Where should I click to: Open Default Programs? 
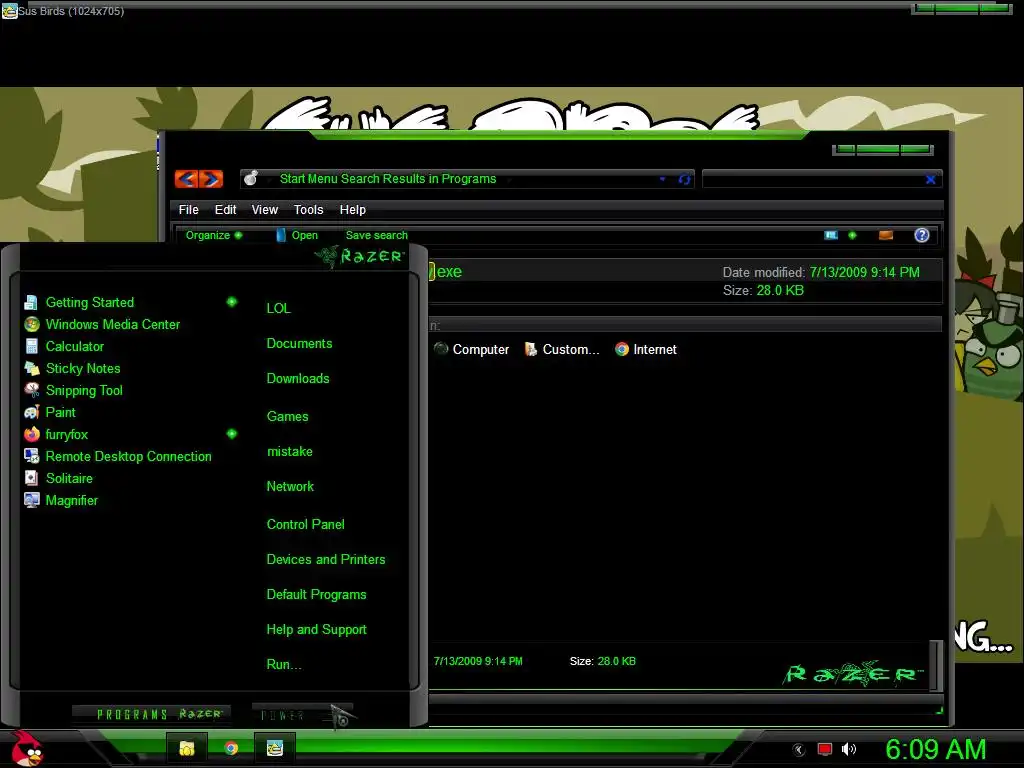[x=316, y=595]
